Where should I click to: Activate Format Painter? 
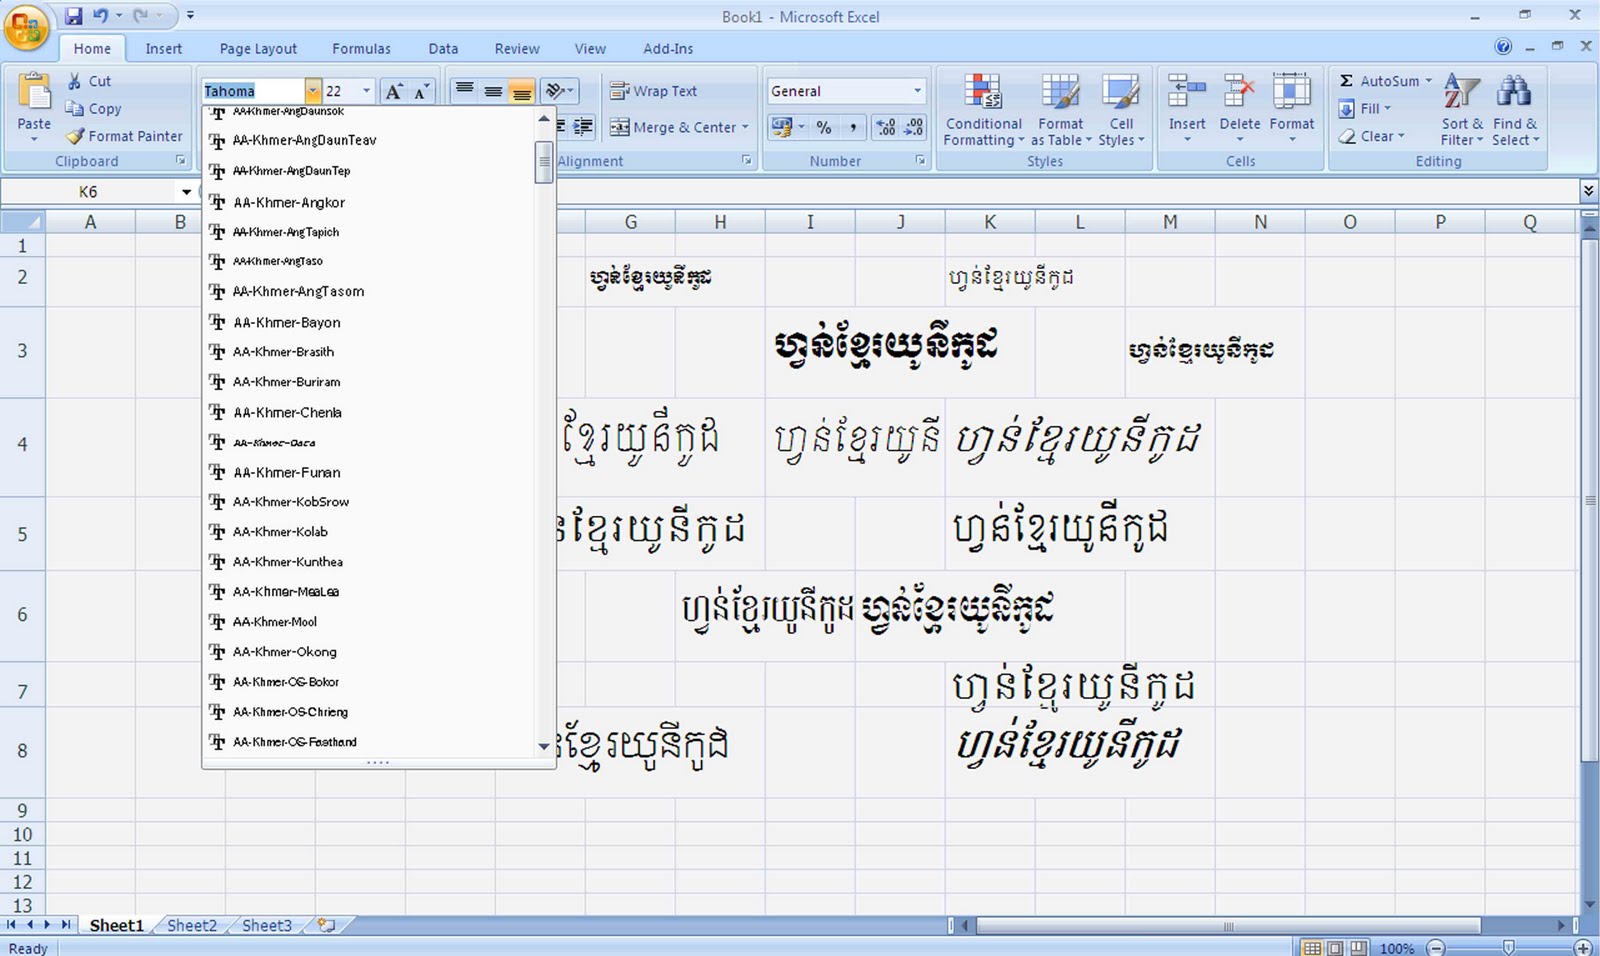(x=124, y=136)
